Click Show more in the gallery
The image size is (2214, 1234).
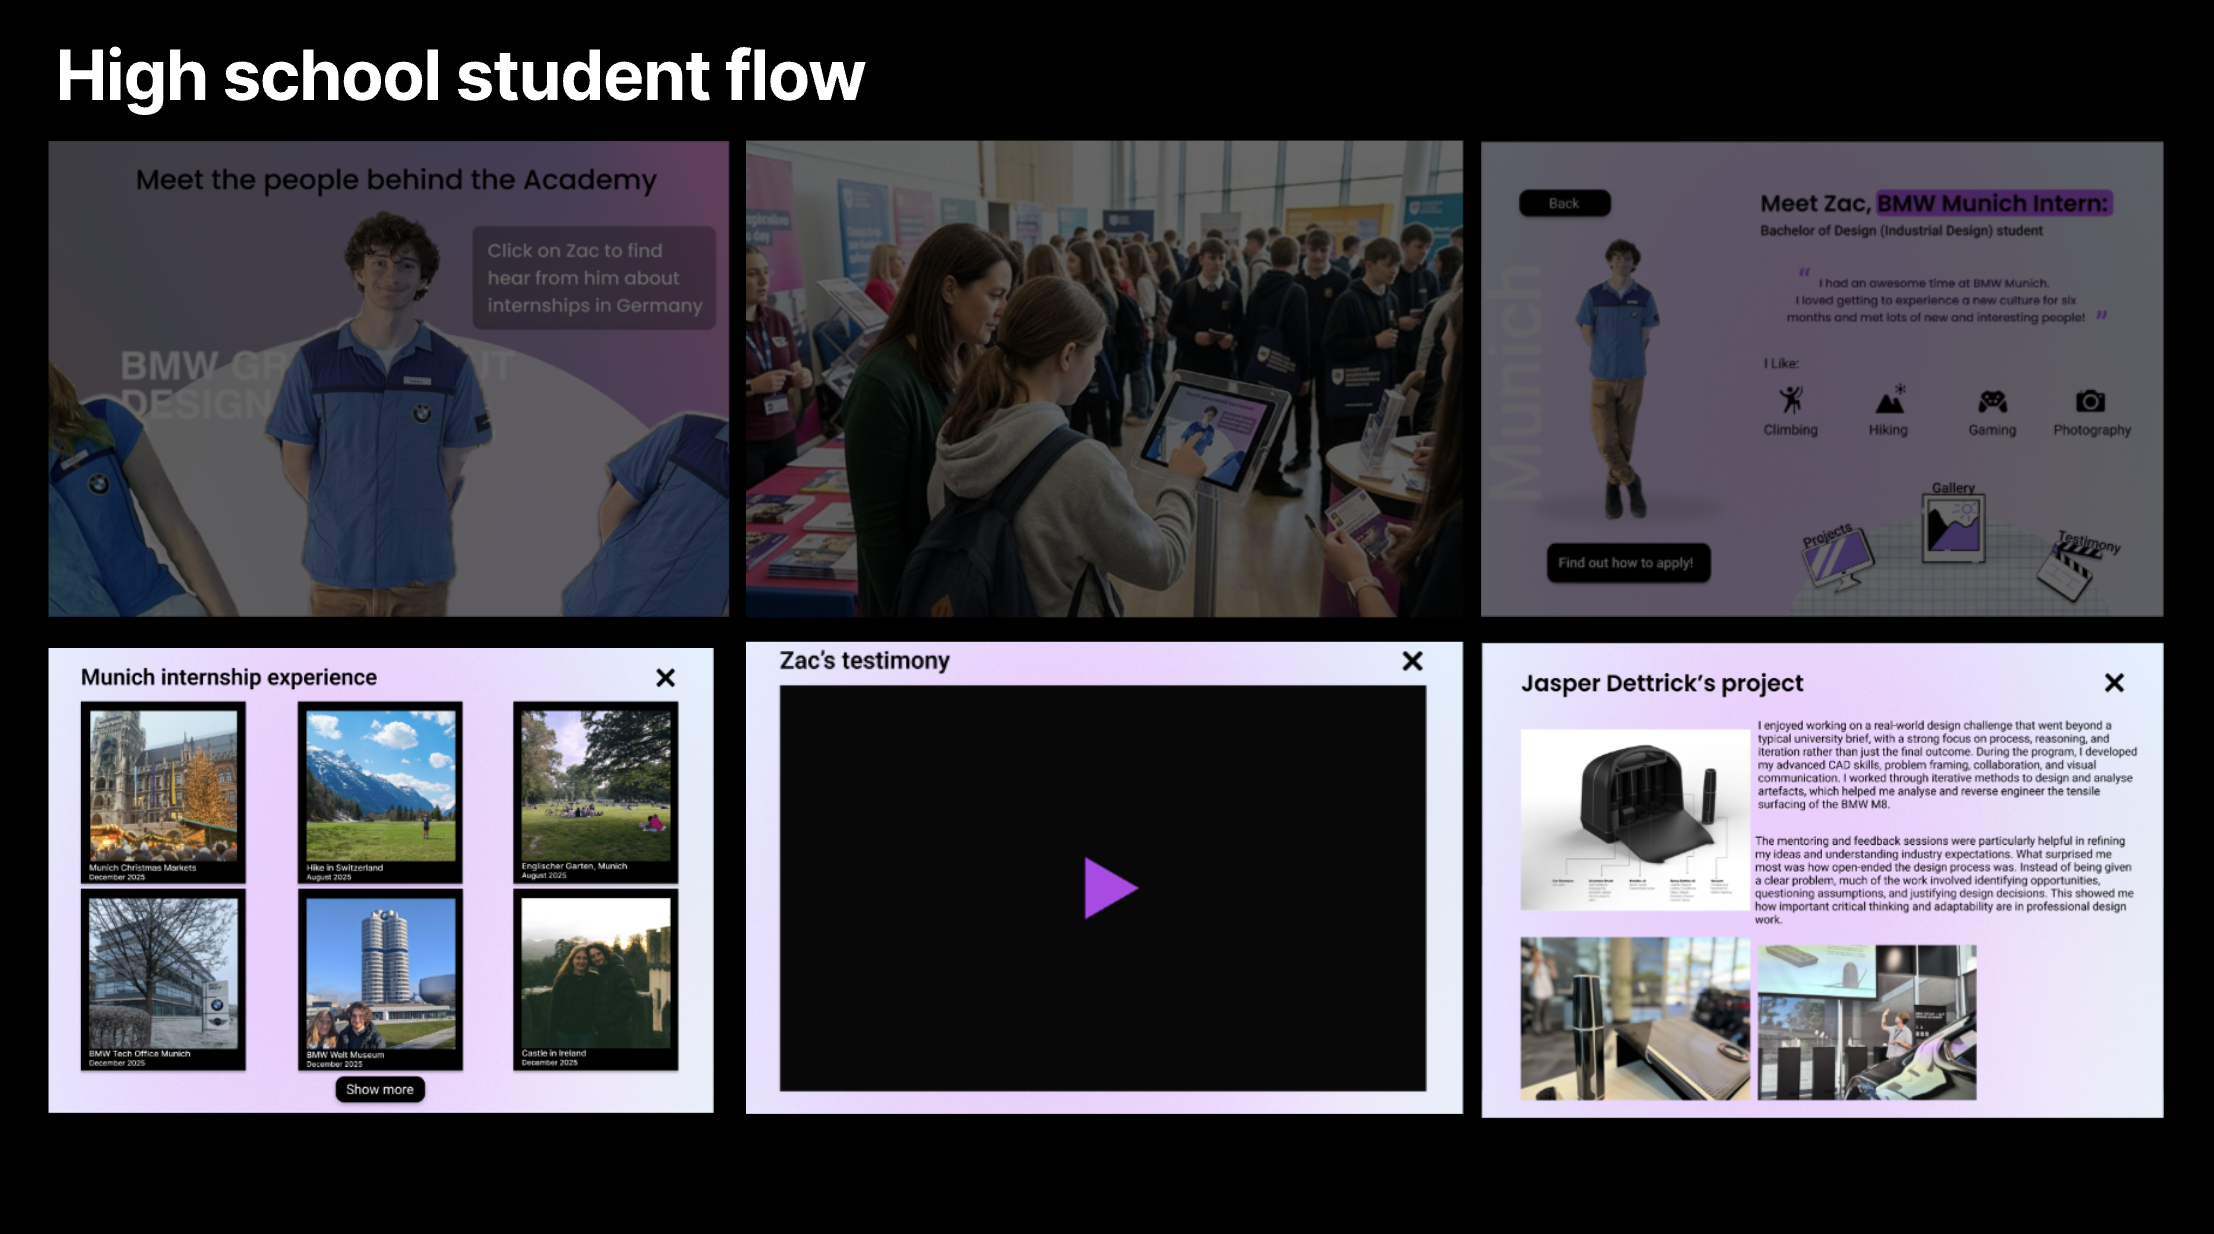(x=380, y=1089)
